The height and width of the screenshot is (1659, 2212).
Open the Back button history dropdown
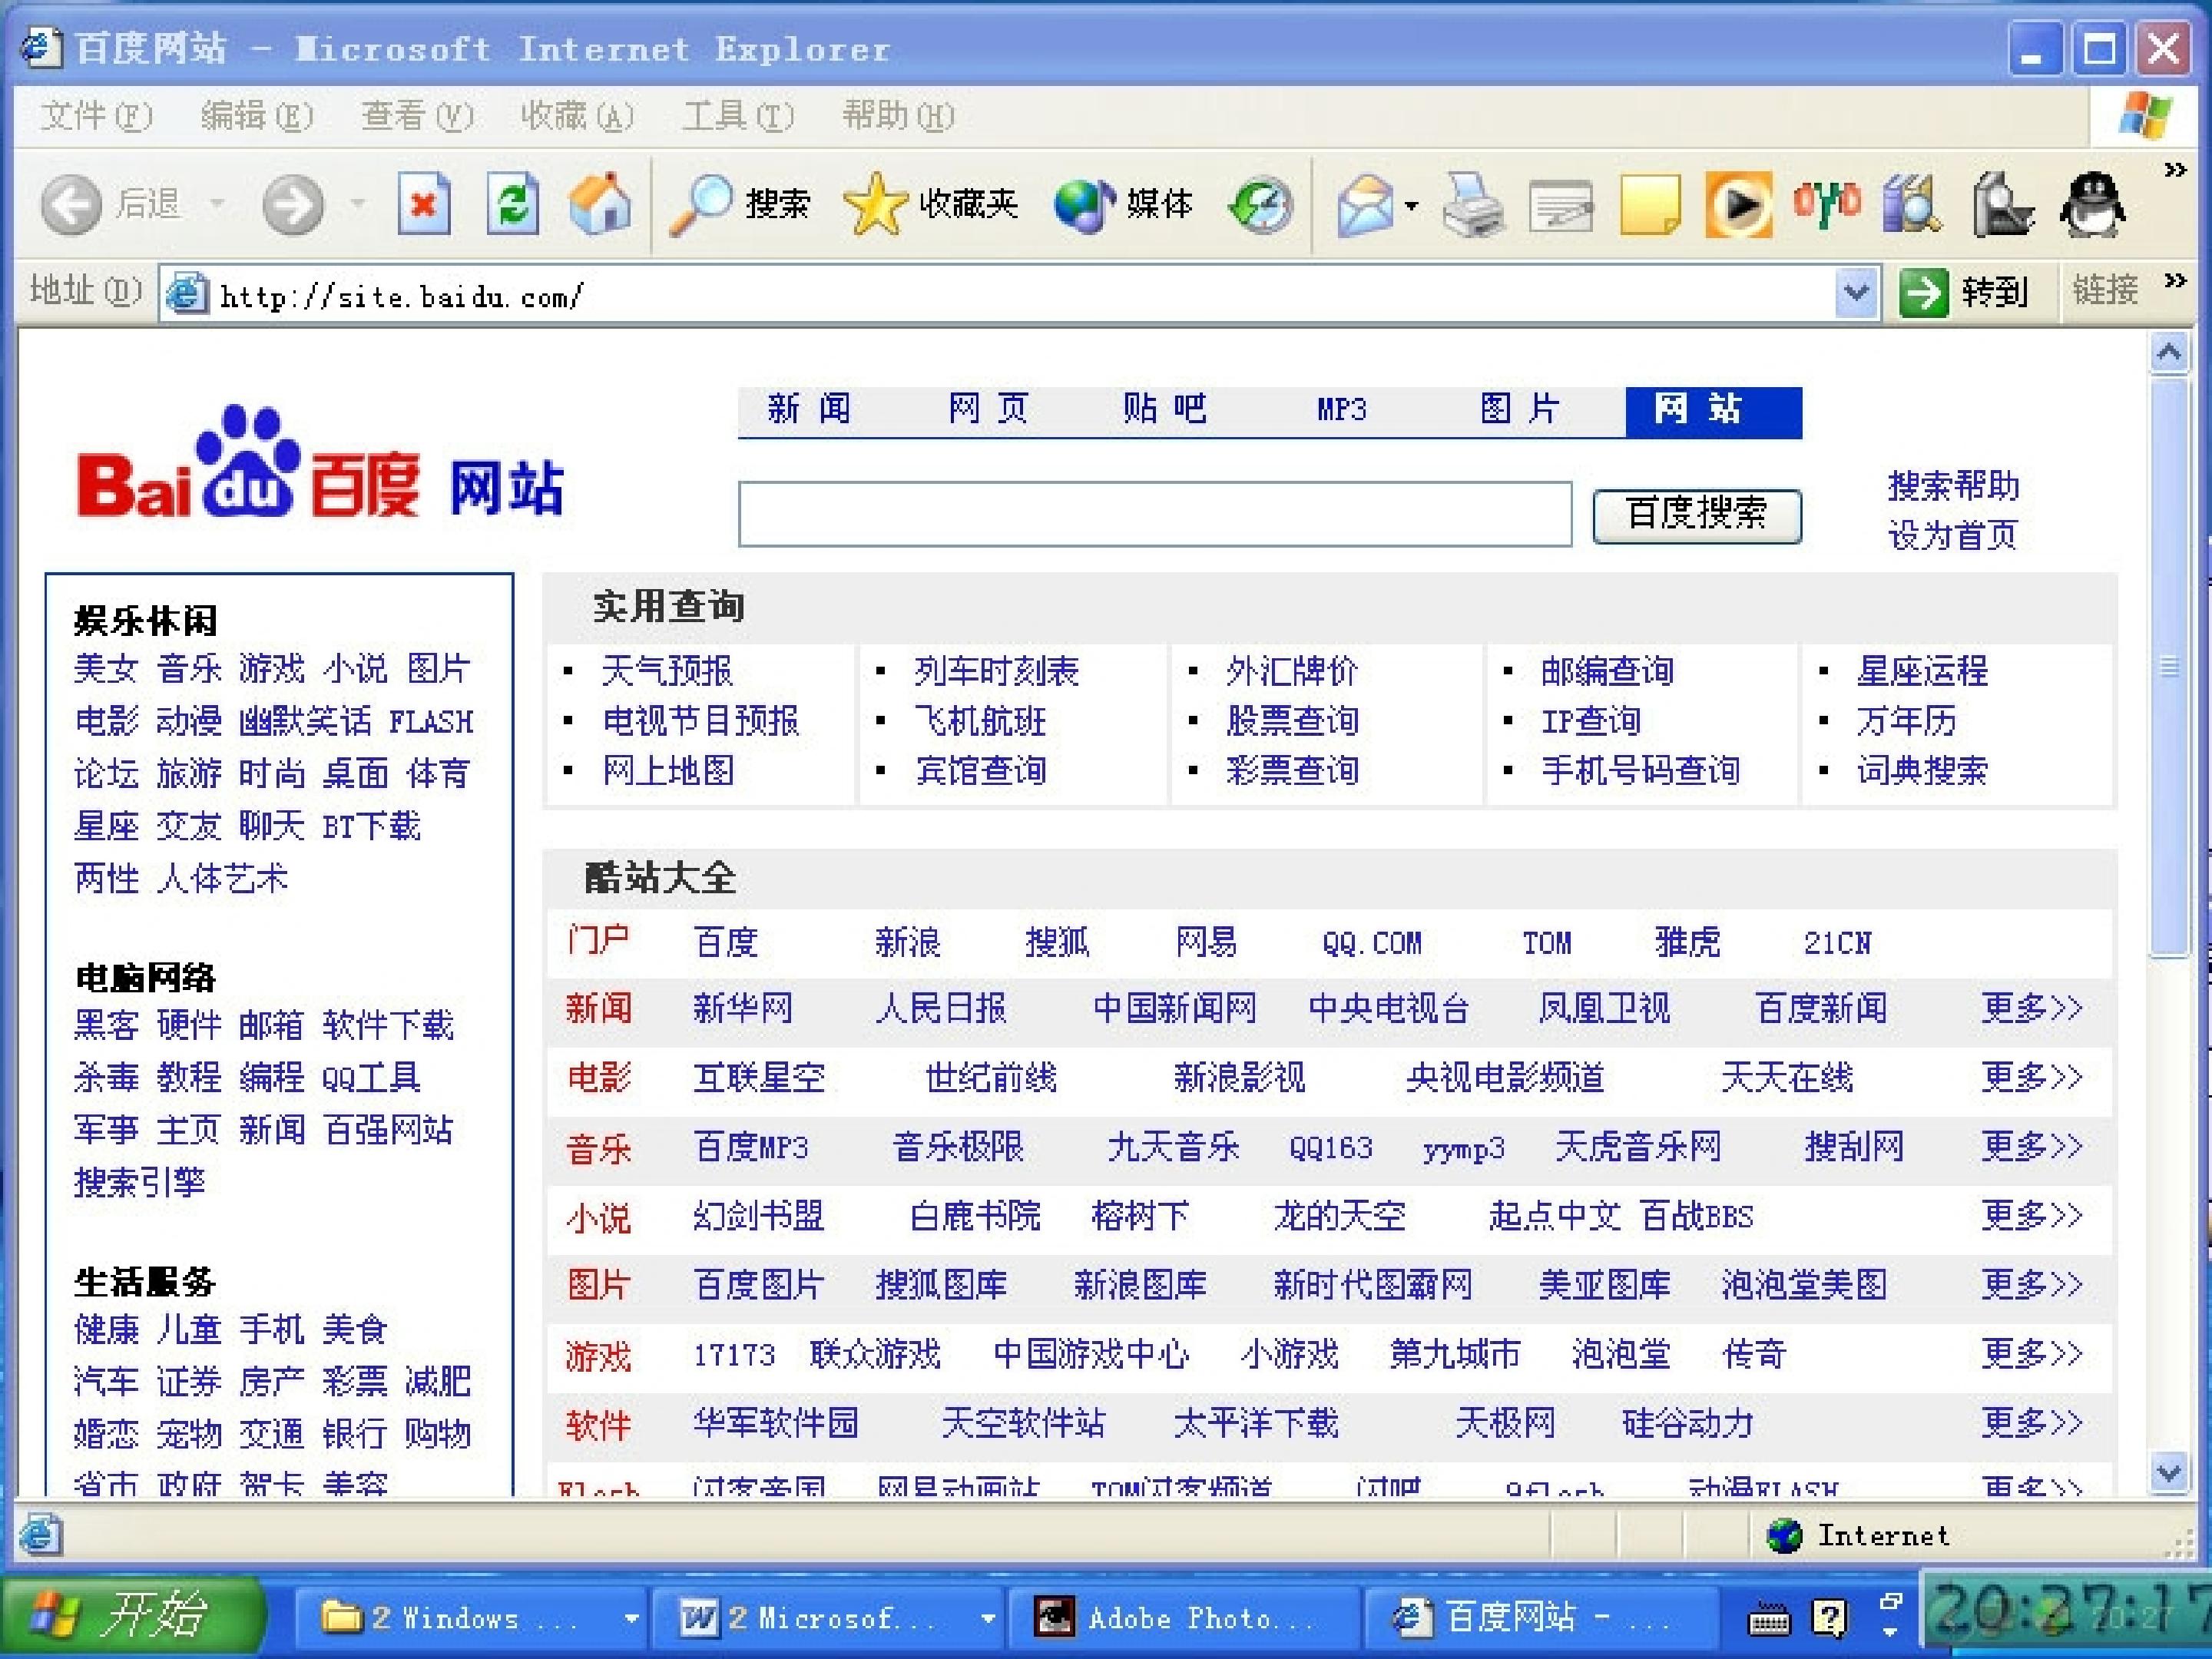(216, 205)
